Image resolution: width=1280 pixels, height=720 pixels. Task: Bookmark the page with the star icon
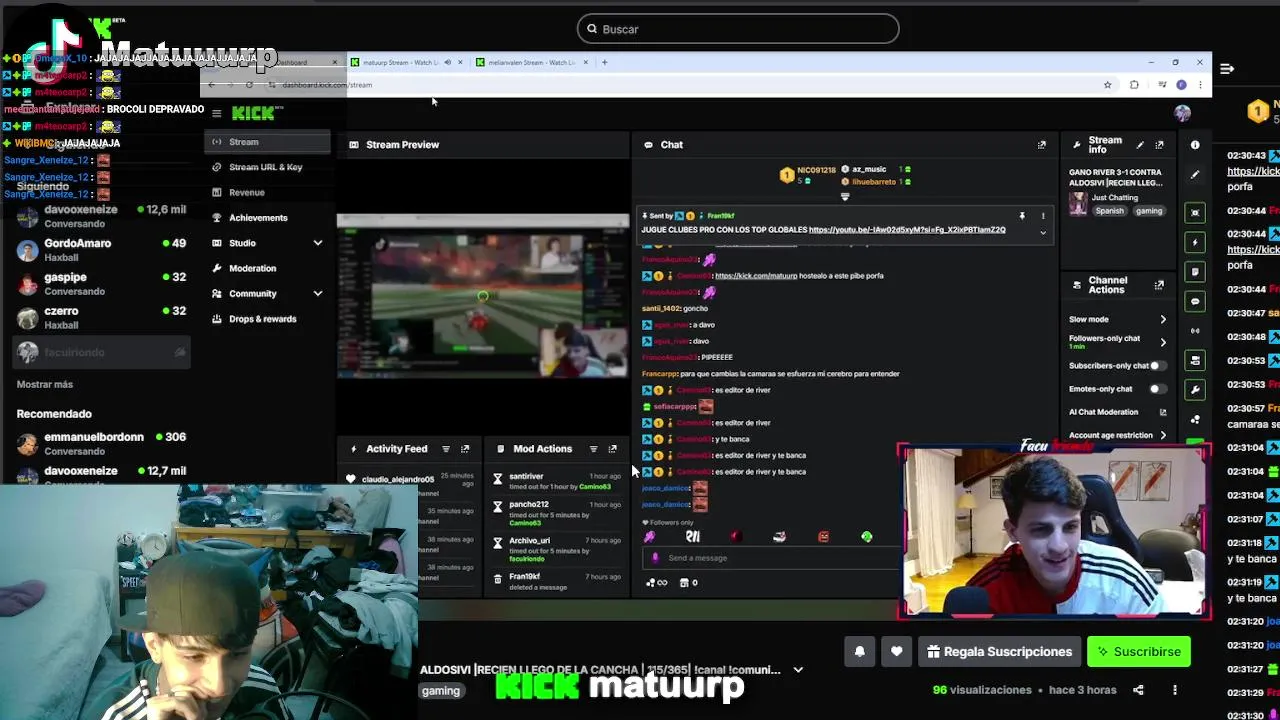[x=1107, y=85]
